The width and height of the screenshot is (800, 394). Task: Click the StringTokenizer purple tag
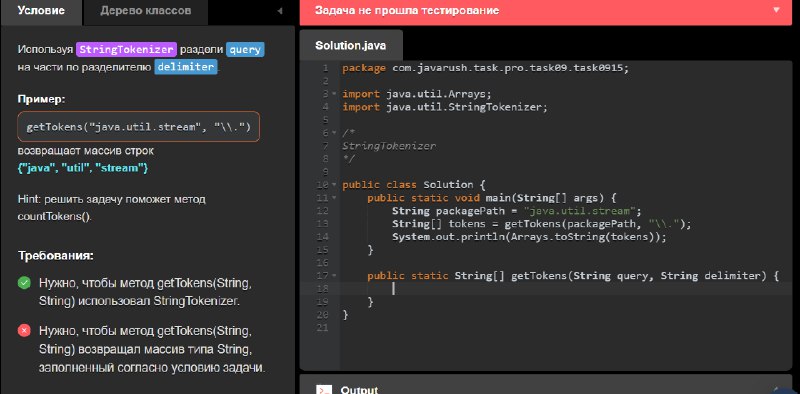[127, 50]
